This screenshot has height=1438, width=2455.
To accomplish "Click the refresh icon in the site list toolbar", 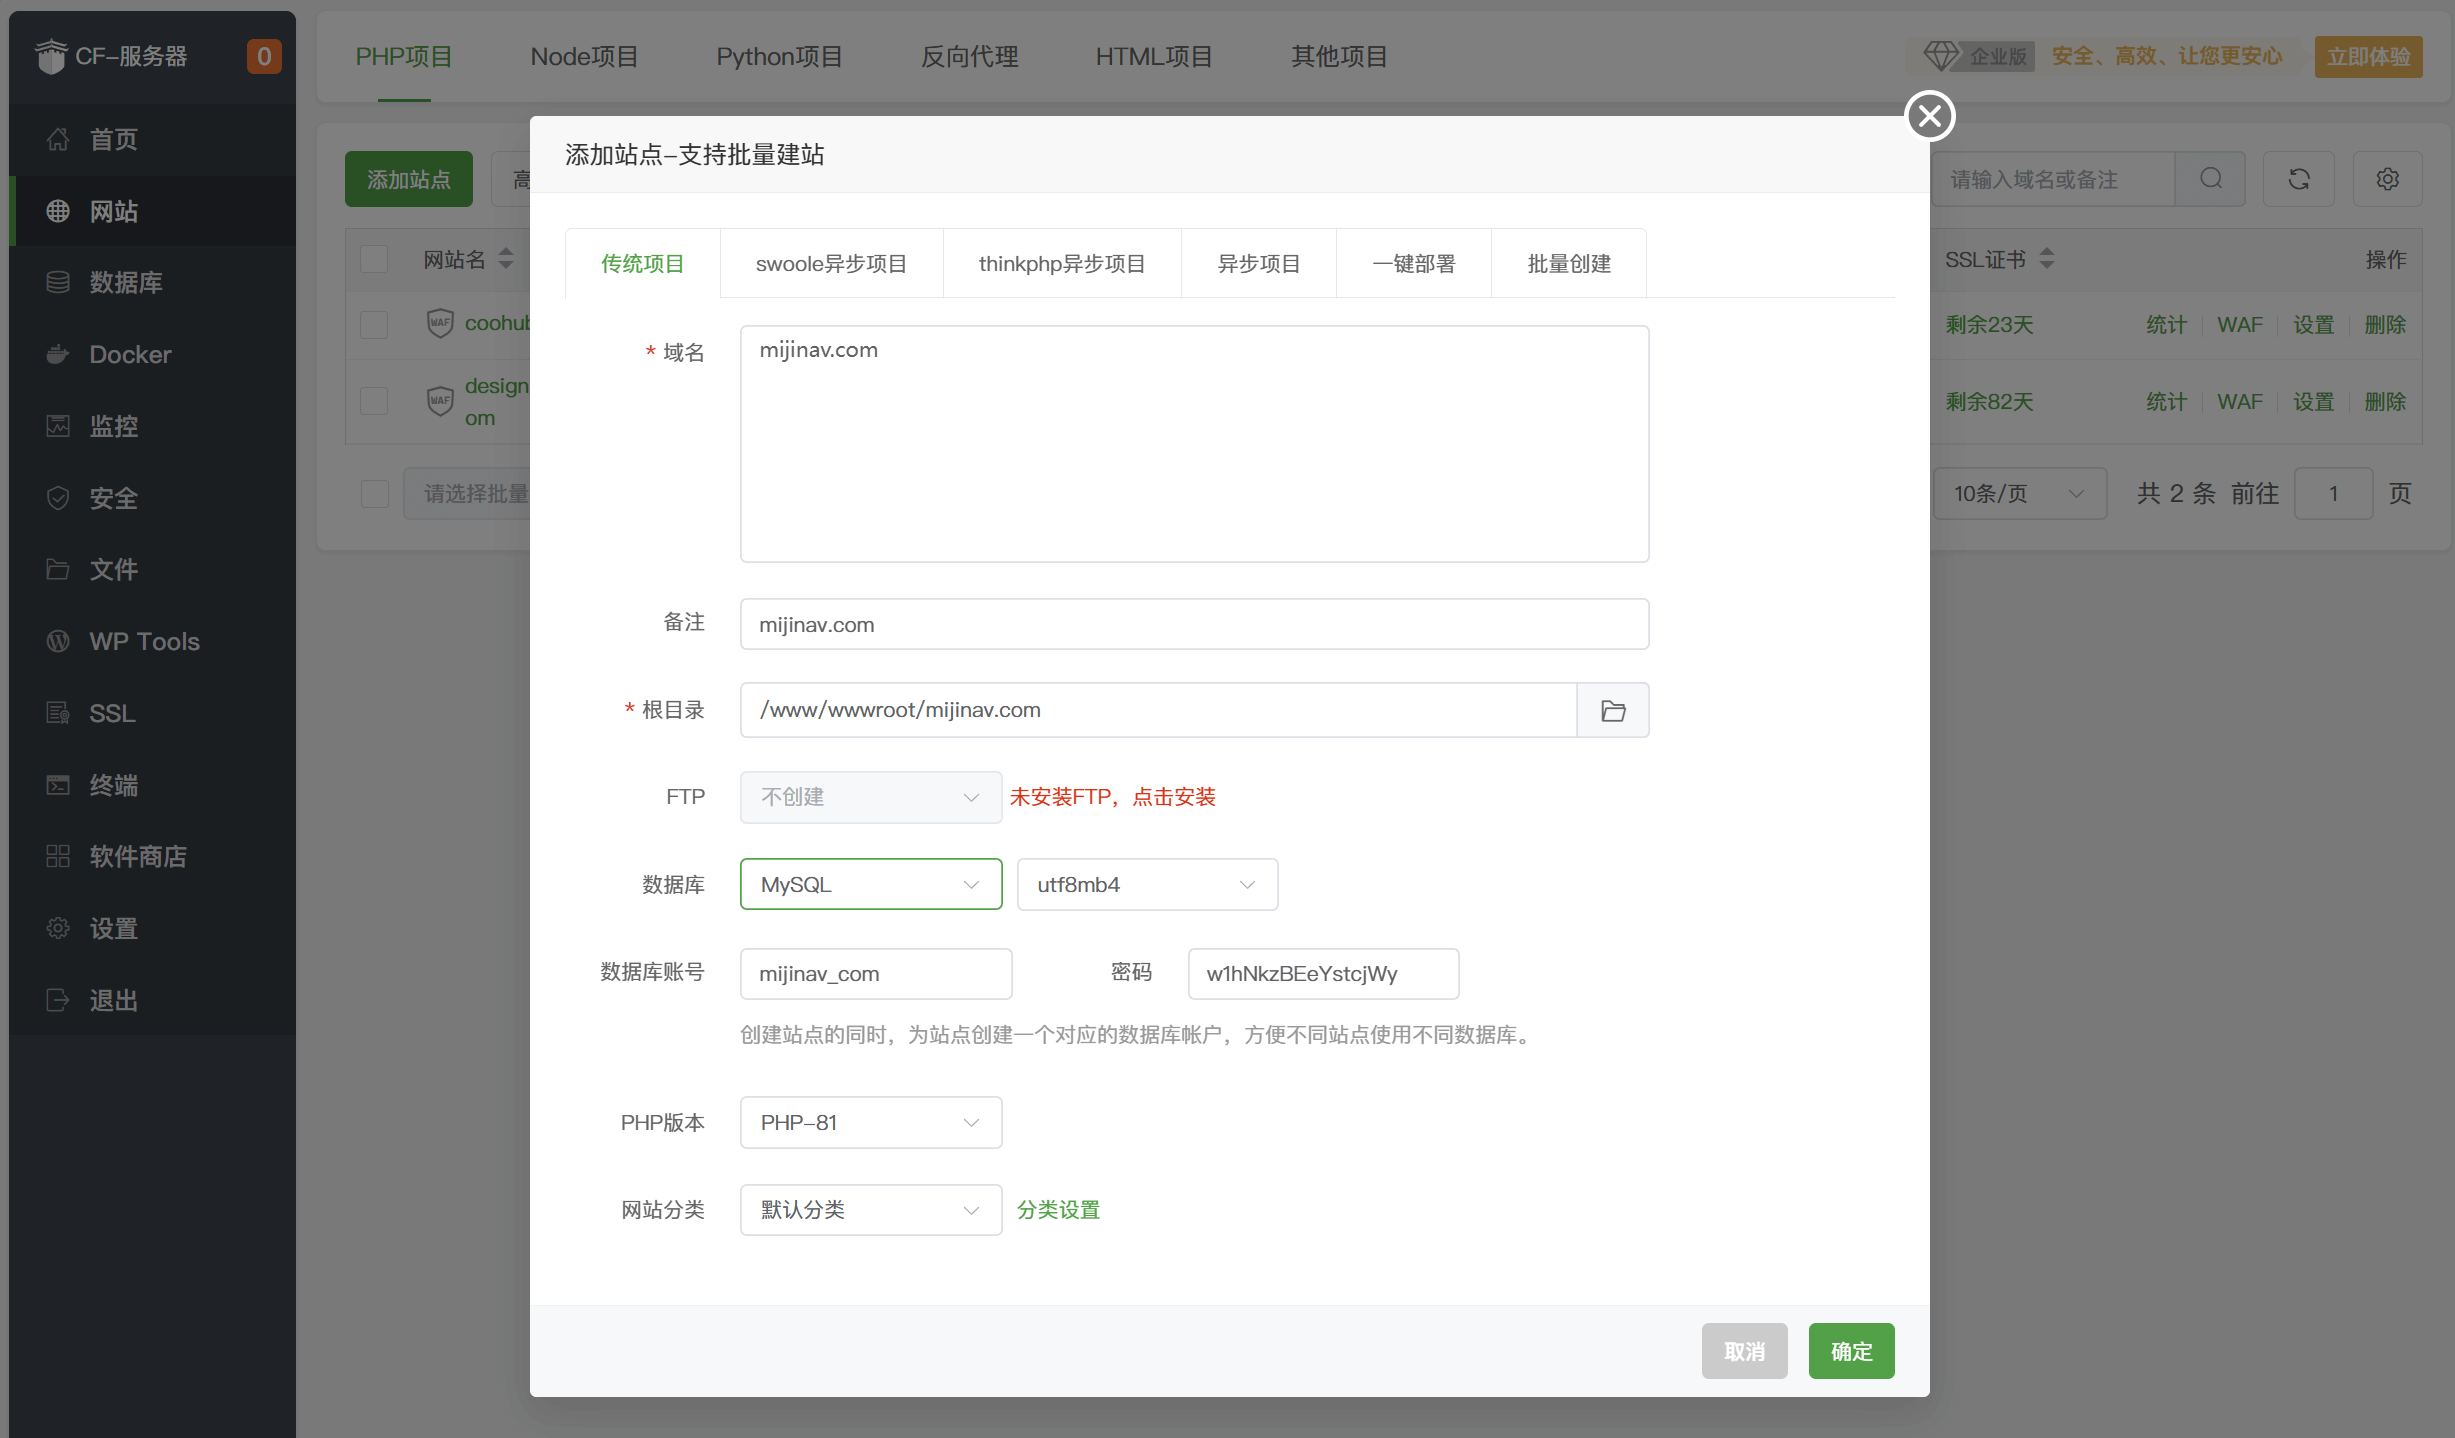I will tap(2298, 179).
